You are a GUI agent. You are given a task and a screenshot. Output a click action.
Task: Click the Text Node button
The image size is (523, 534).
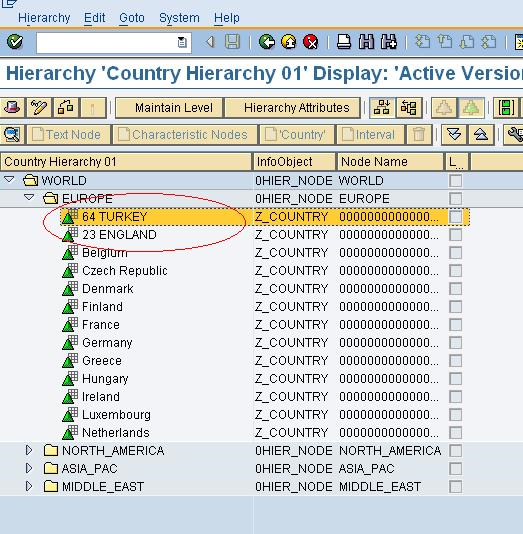pos(69,135)
